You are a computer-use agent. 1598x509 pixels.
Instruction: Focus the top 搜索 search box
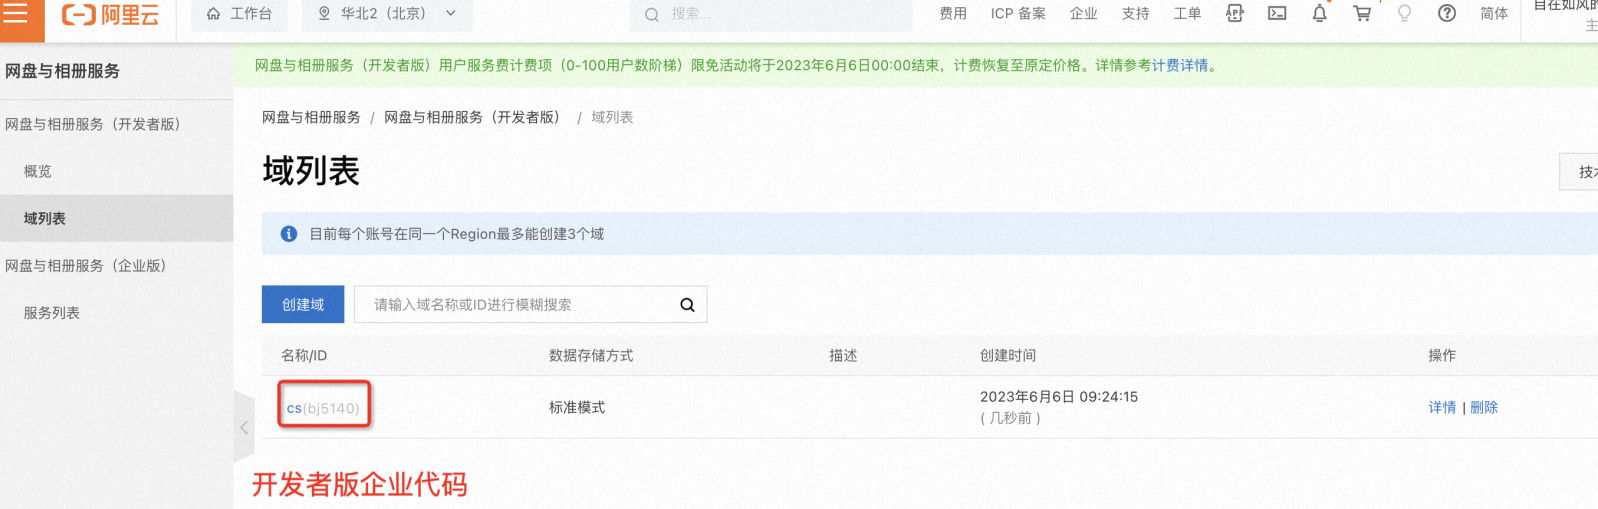point(771,14)
